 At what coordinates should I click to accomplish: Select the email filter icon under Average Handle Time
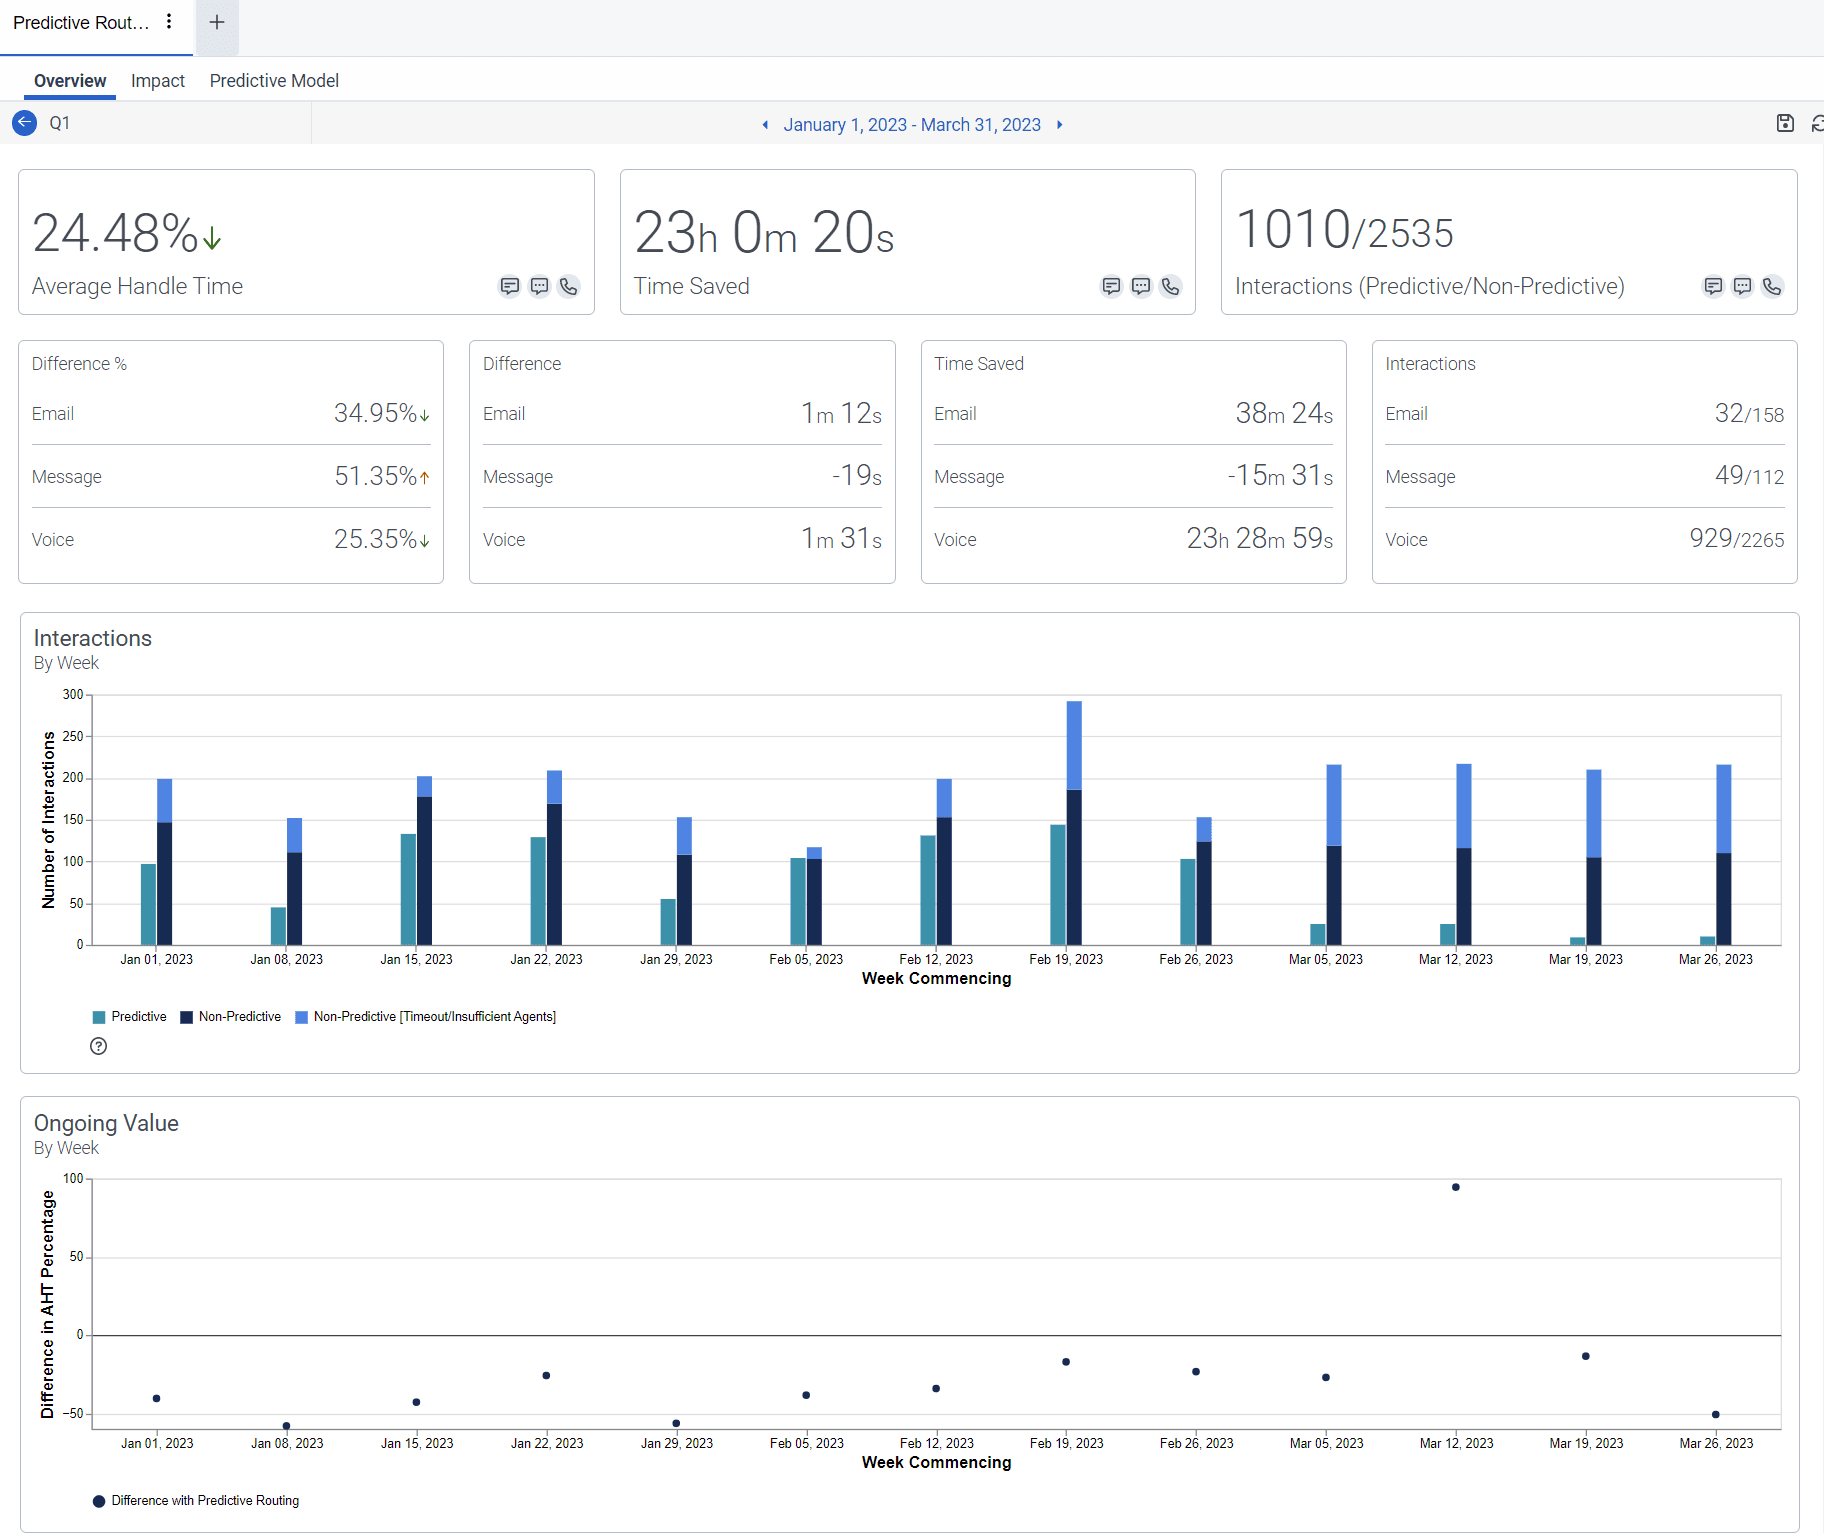pos(510,287)
